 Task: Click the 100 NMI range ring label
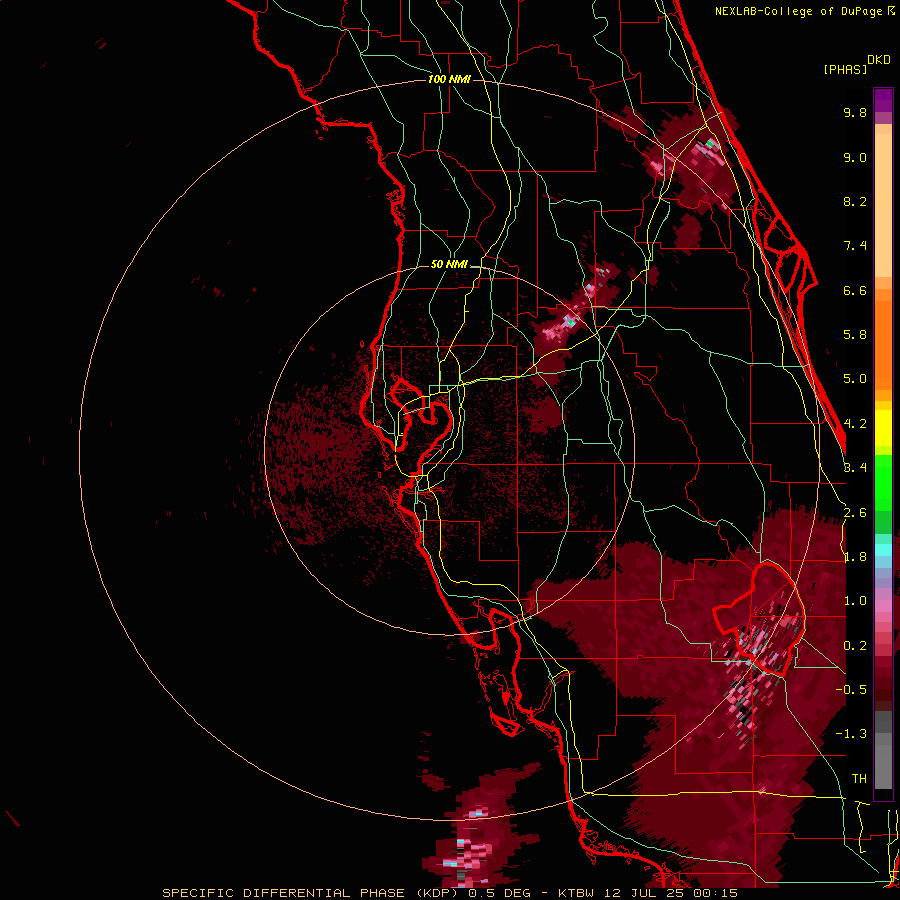449,79
